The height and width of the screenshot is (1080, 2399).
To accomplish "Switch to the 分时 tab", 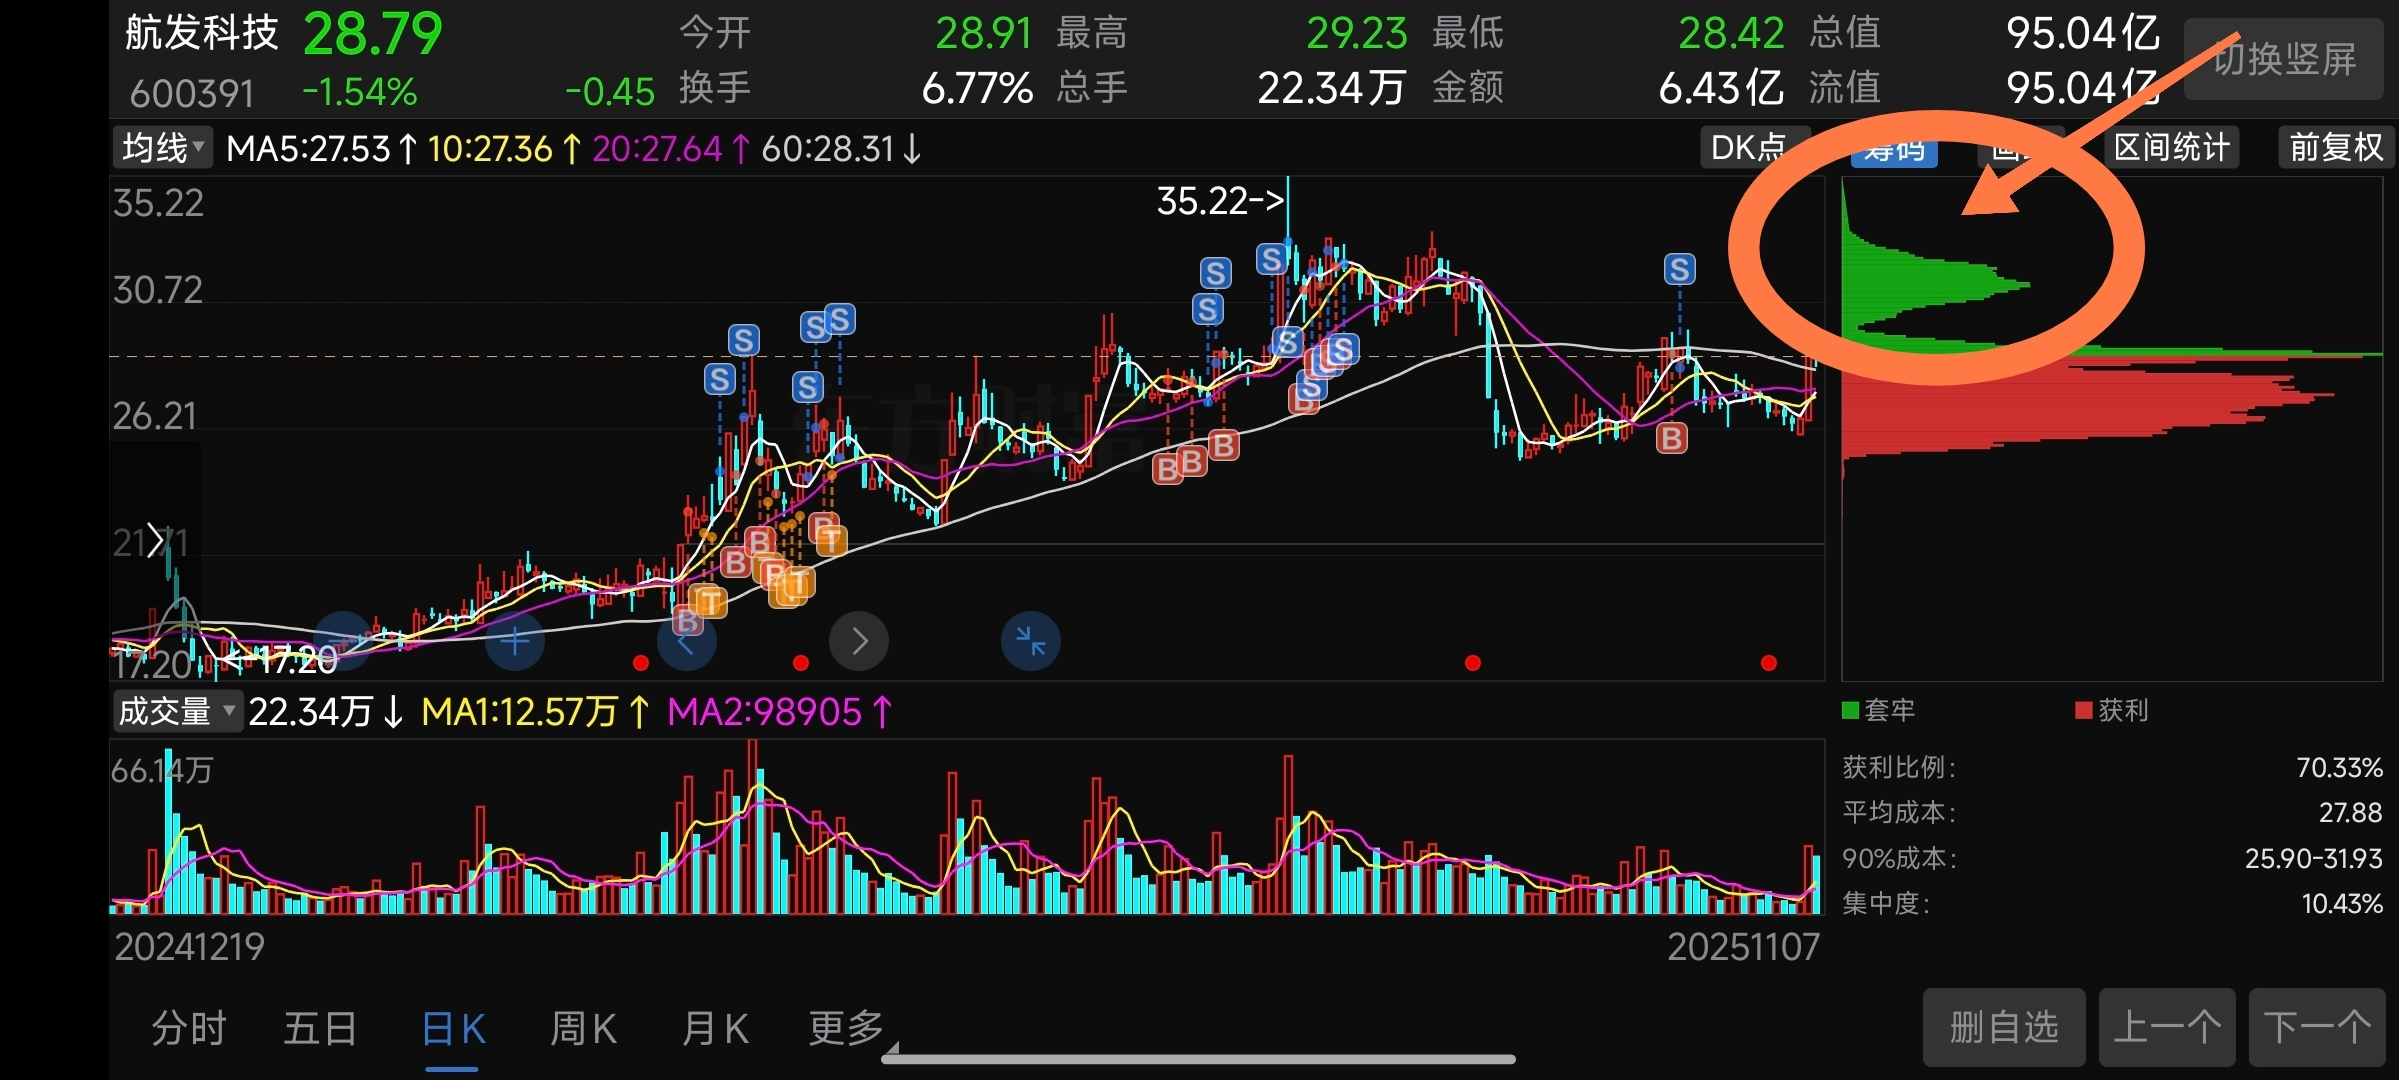I will click(189, 1027).
